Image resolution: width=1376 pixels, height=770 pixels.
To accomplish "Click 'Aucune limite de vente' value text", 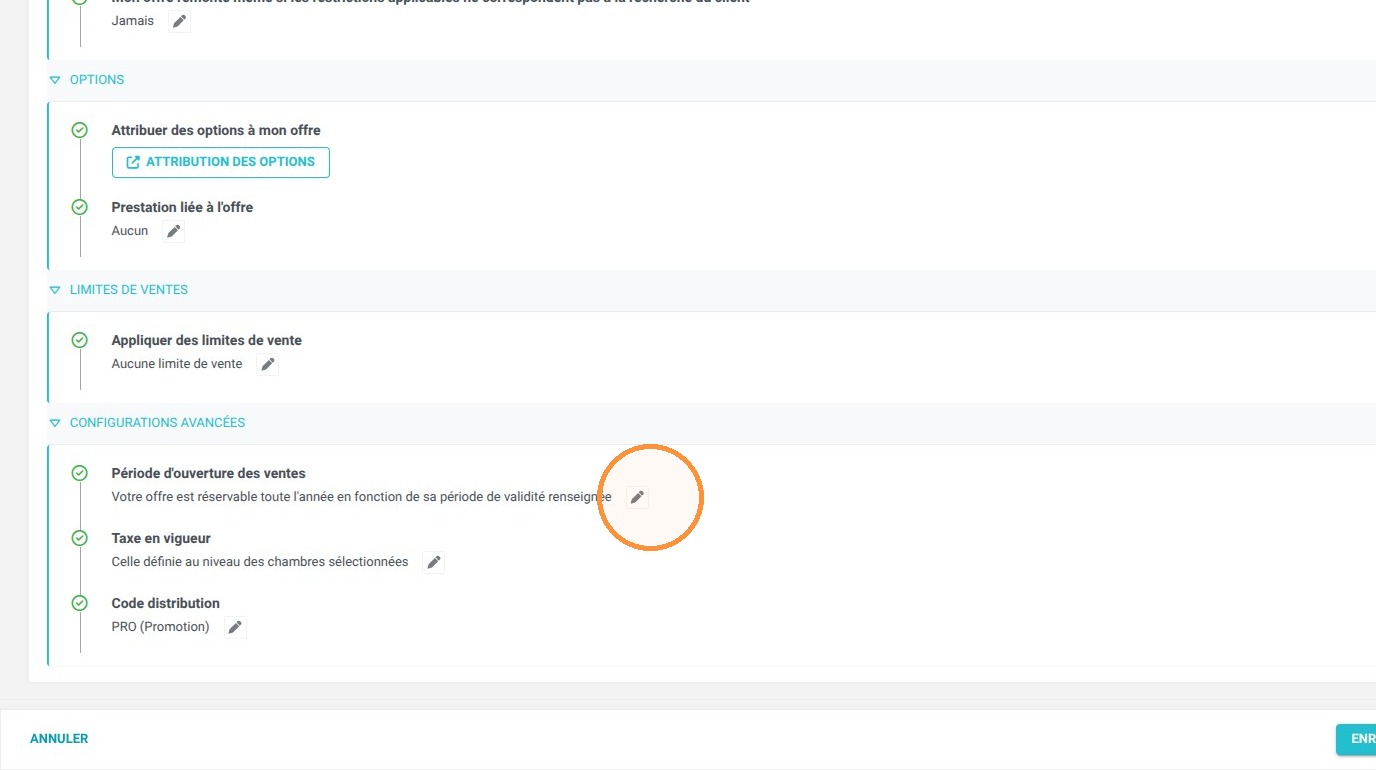I will coord(177,364).
